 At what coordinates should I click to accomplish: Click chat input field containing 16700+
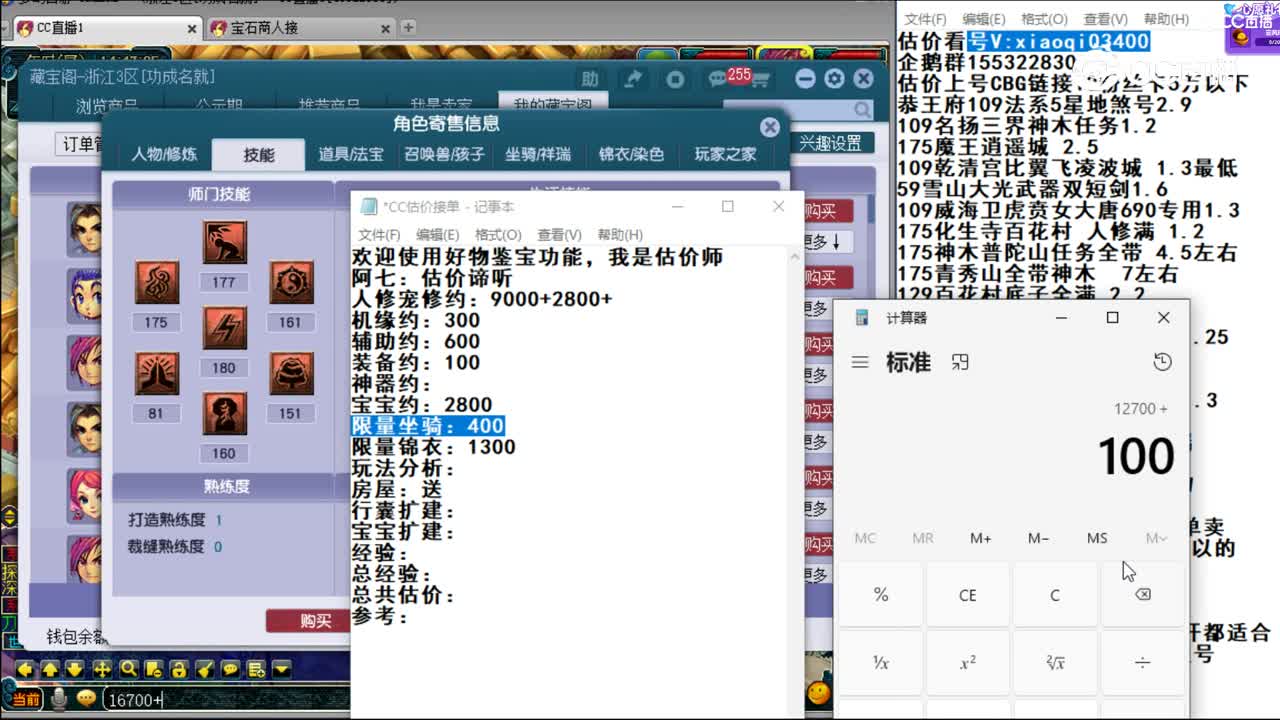pyautogui.click(x=225, y=700)
